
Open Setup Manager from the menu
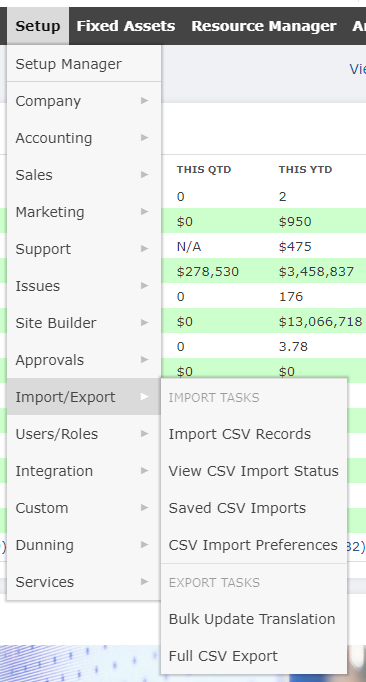tap(84, 64)
